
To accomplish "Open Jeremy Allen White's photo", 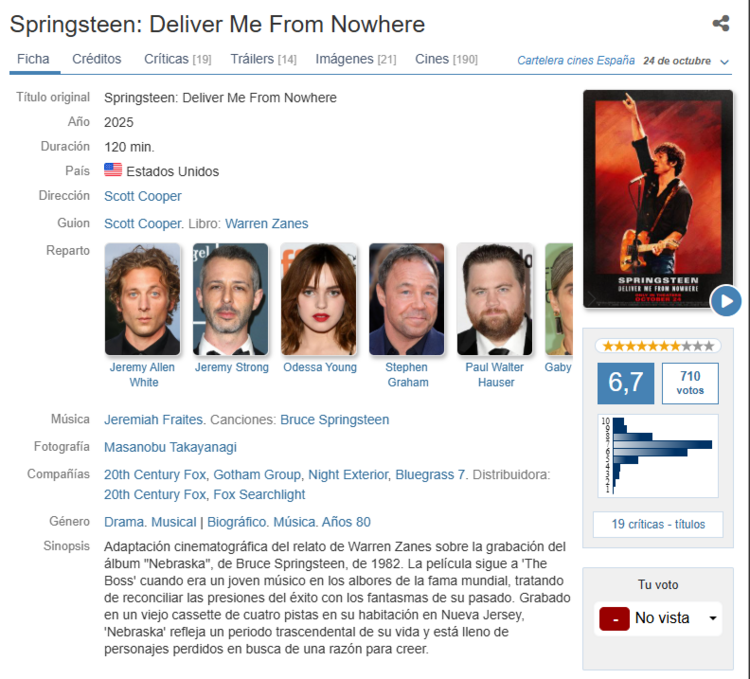I will (143, 299).
